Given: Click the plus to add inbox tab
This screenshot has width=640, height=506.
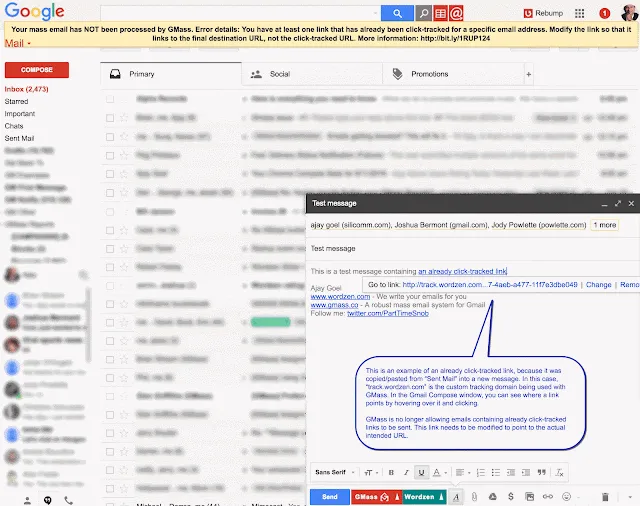Looking at the screenshot, I should point(529,74).
